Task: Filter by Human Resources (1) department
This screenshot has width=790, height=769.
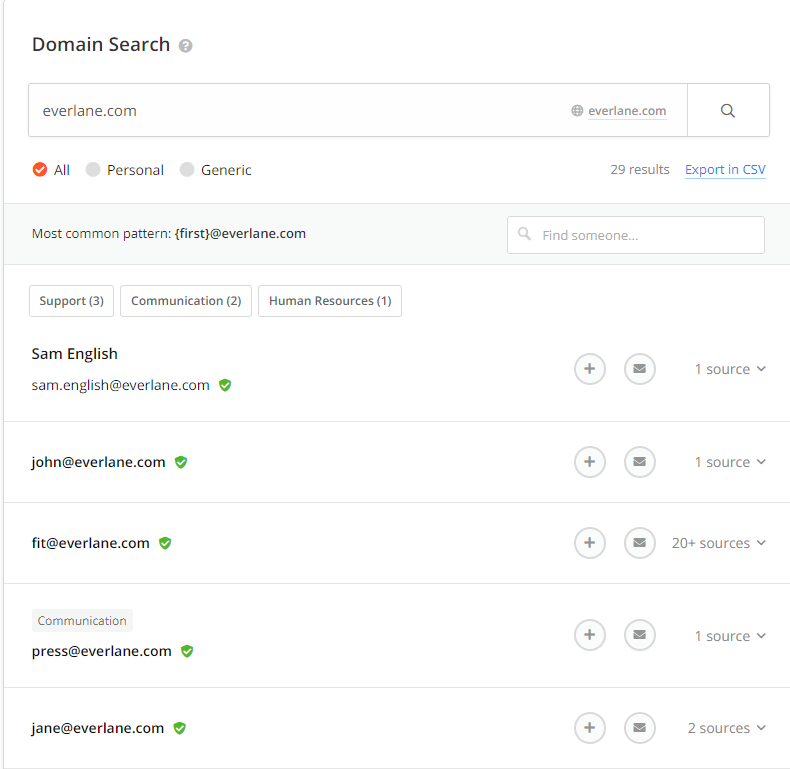Action: 330,301
